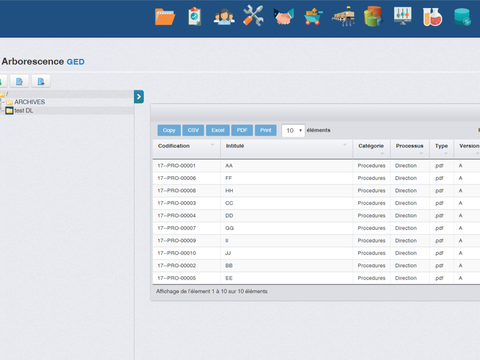Click the delete document toolbar button

tap(41, 81)
